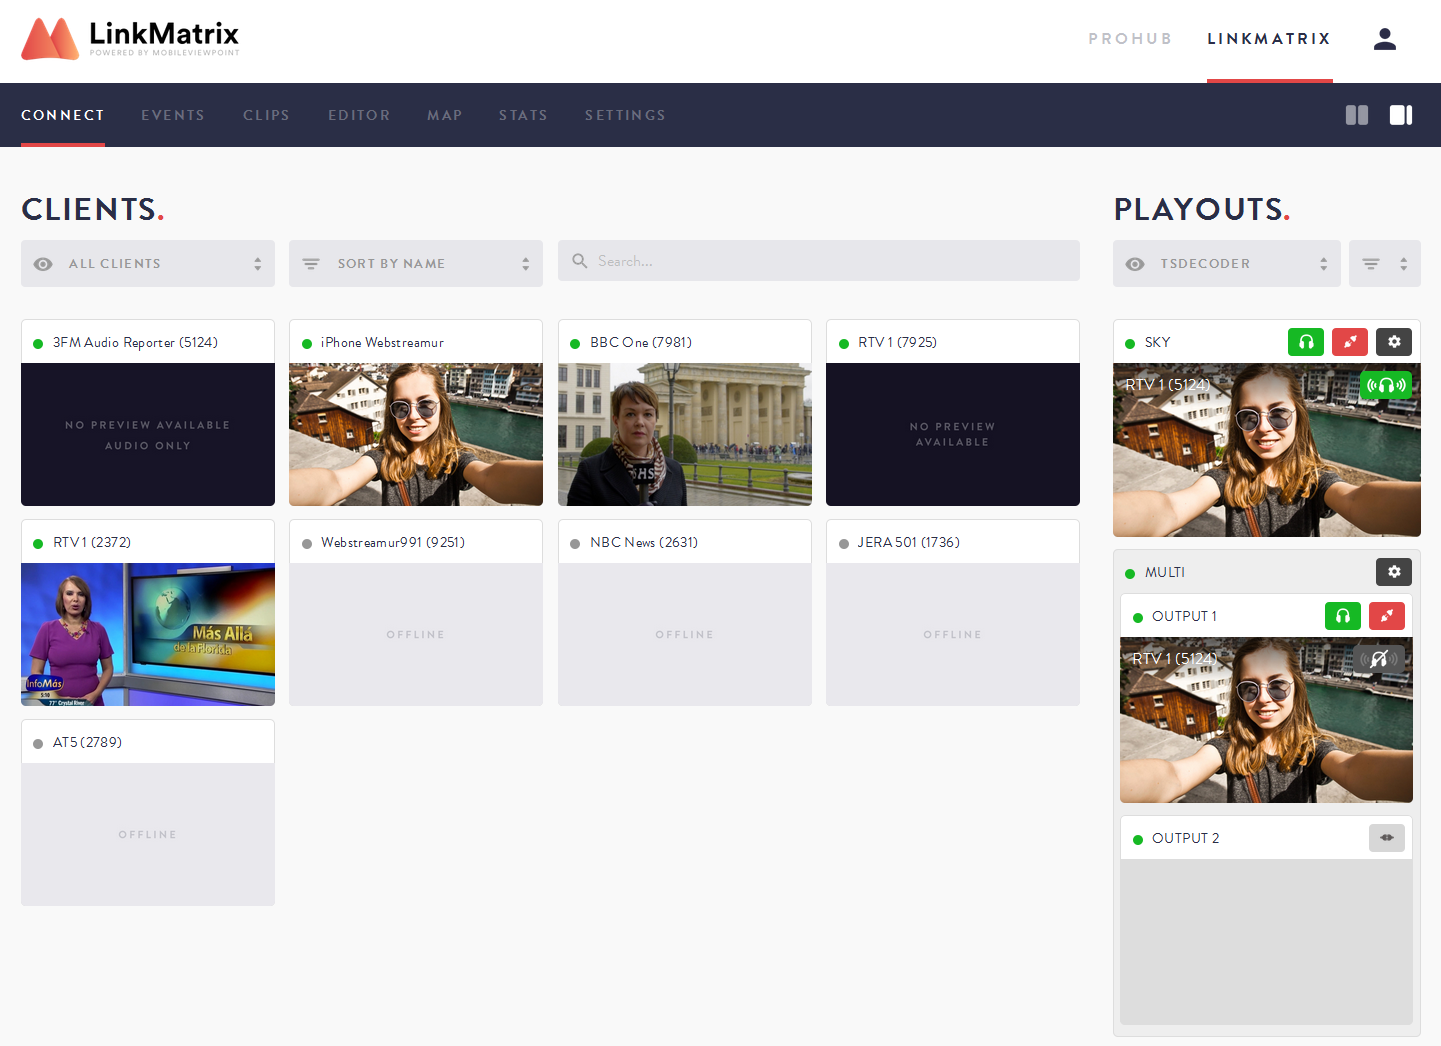
Task: Select the RTV 1 (2372) preview thumbnail
Action: [x=148, y=634]
